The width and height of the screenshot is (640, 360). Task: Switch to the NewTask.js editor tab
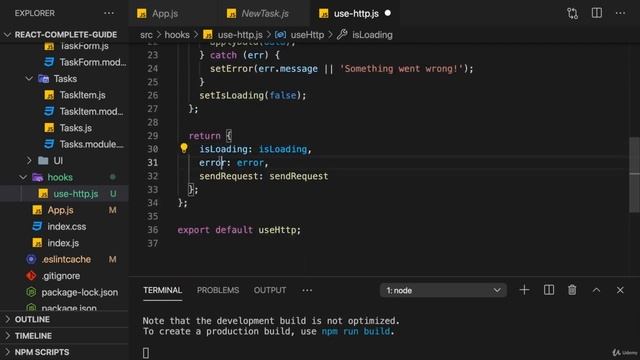[x=264, y=13]
